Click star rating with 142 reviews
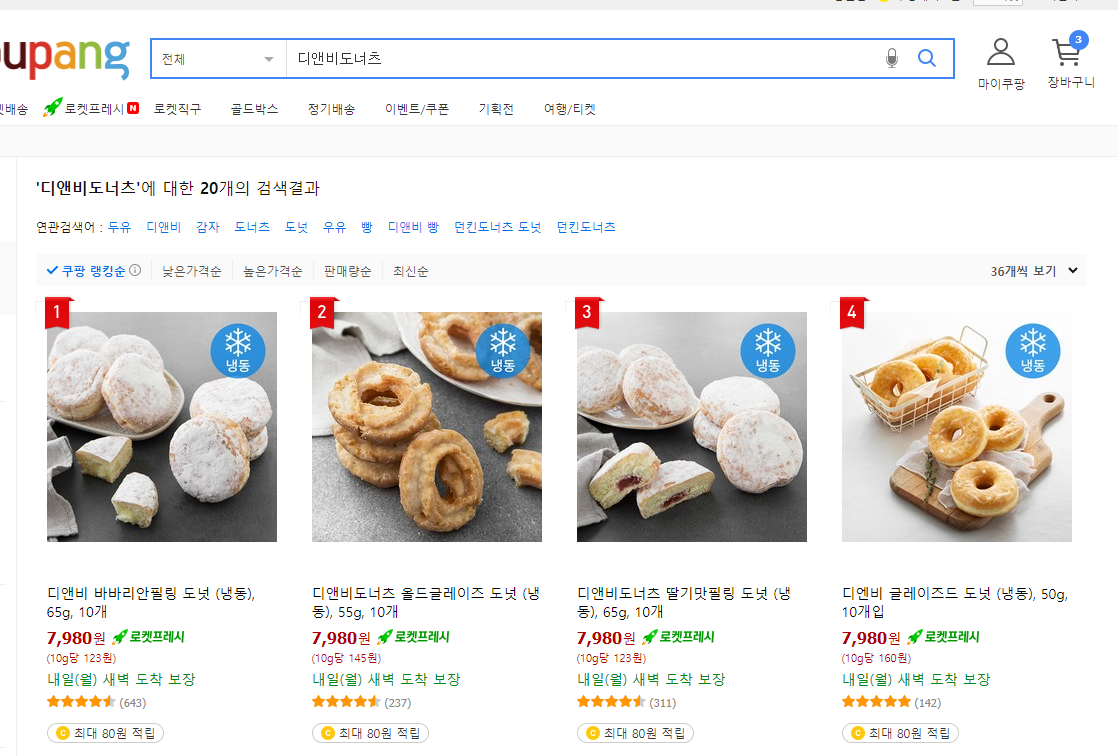The width and height of the screenshot is (1118, 756). [876, 702]
